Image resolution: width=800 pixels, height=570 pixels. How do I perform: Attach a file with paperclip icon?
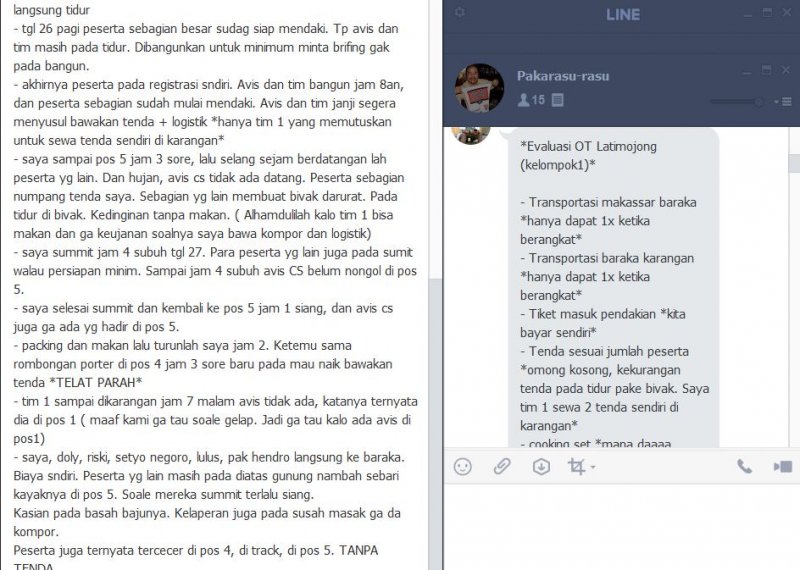tap(502, 466)
